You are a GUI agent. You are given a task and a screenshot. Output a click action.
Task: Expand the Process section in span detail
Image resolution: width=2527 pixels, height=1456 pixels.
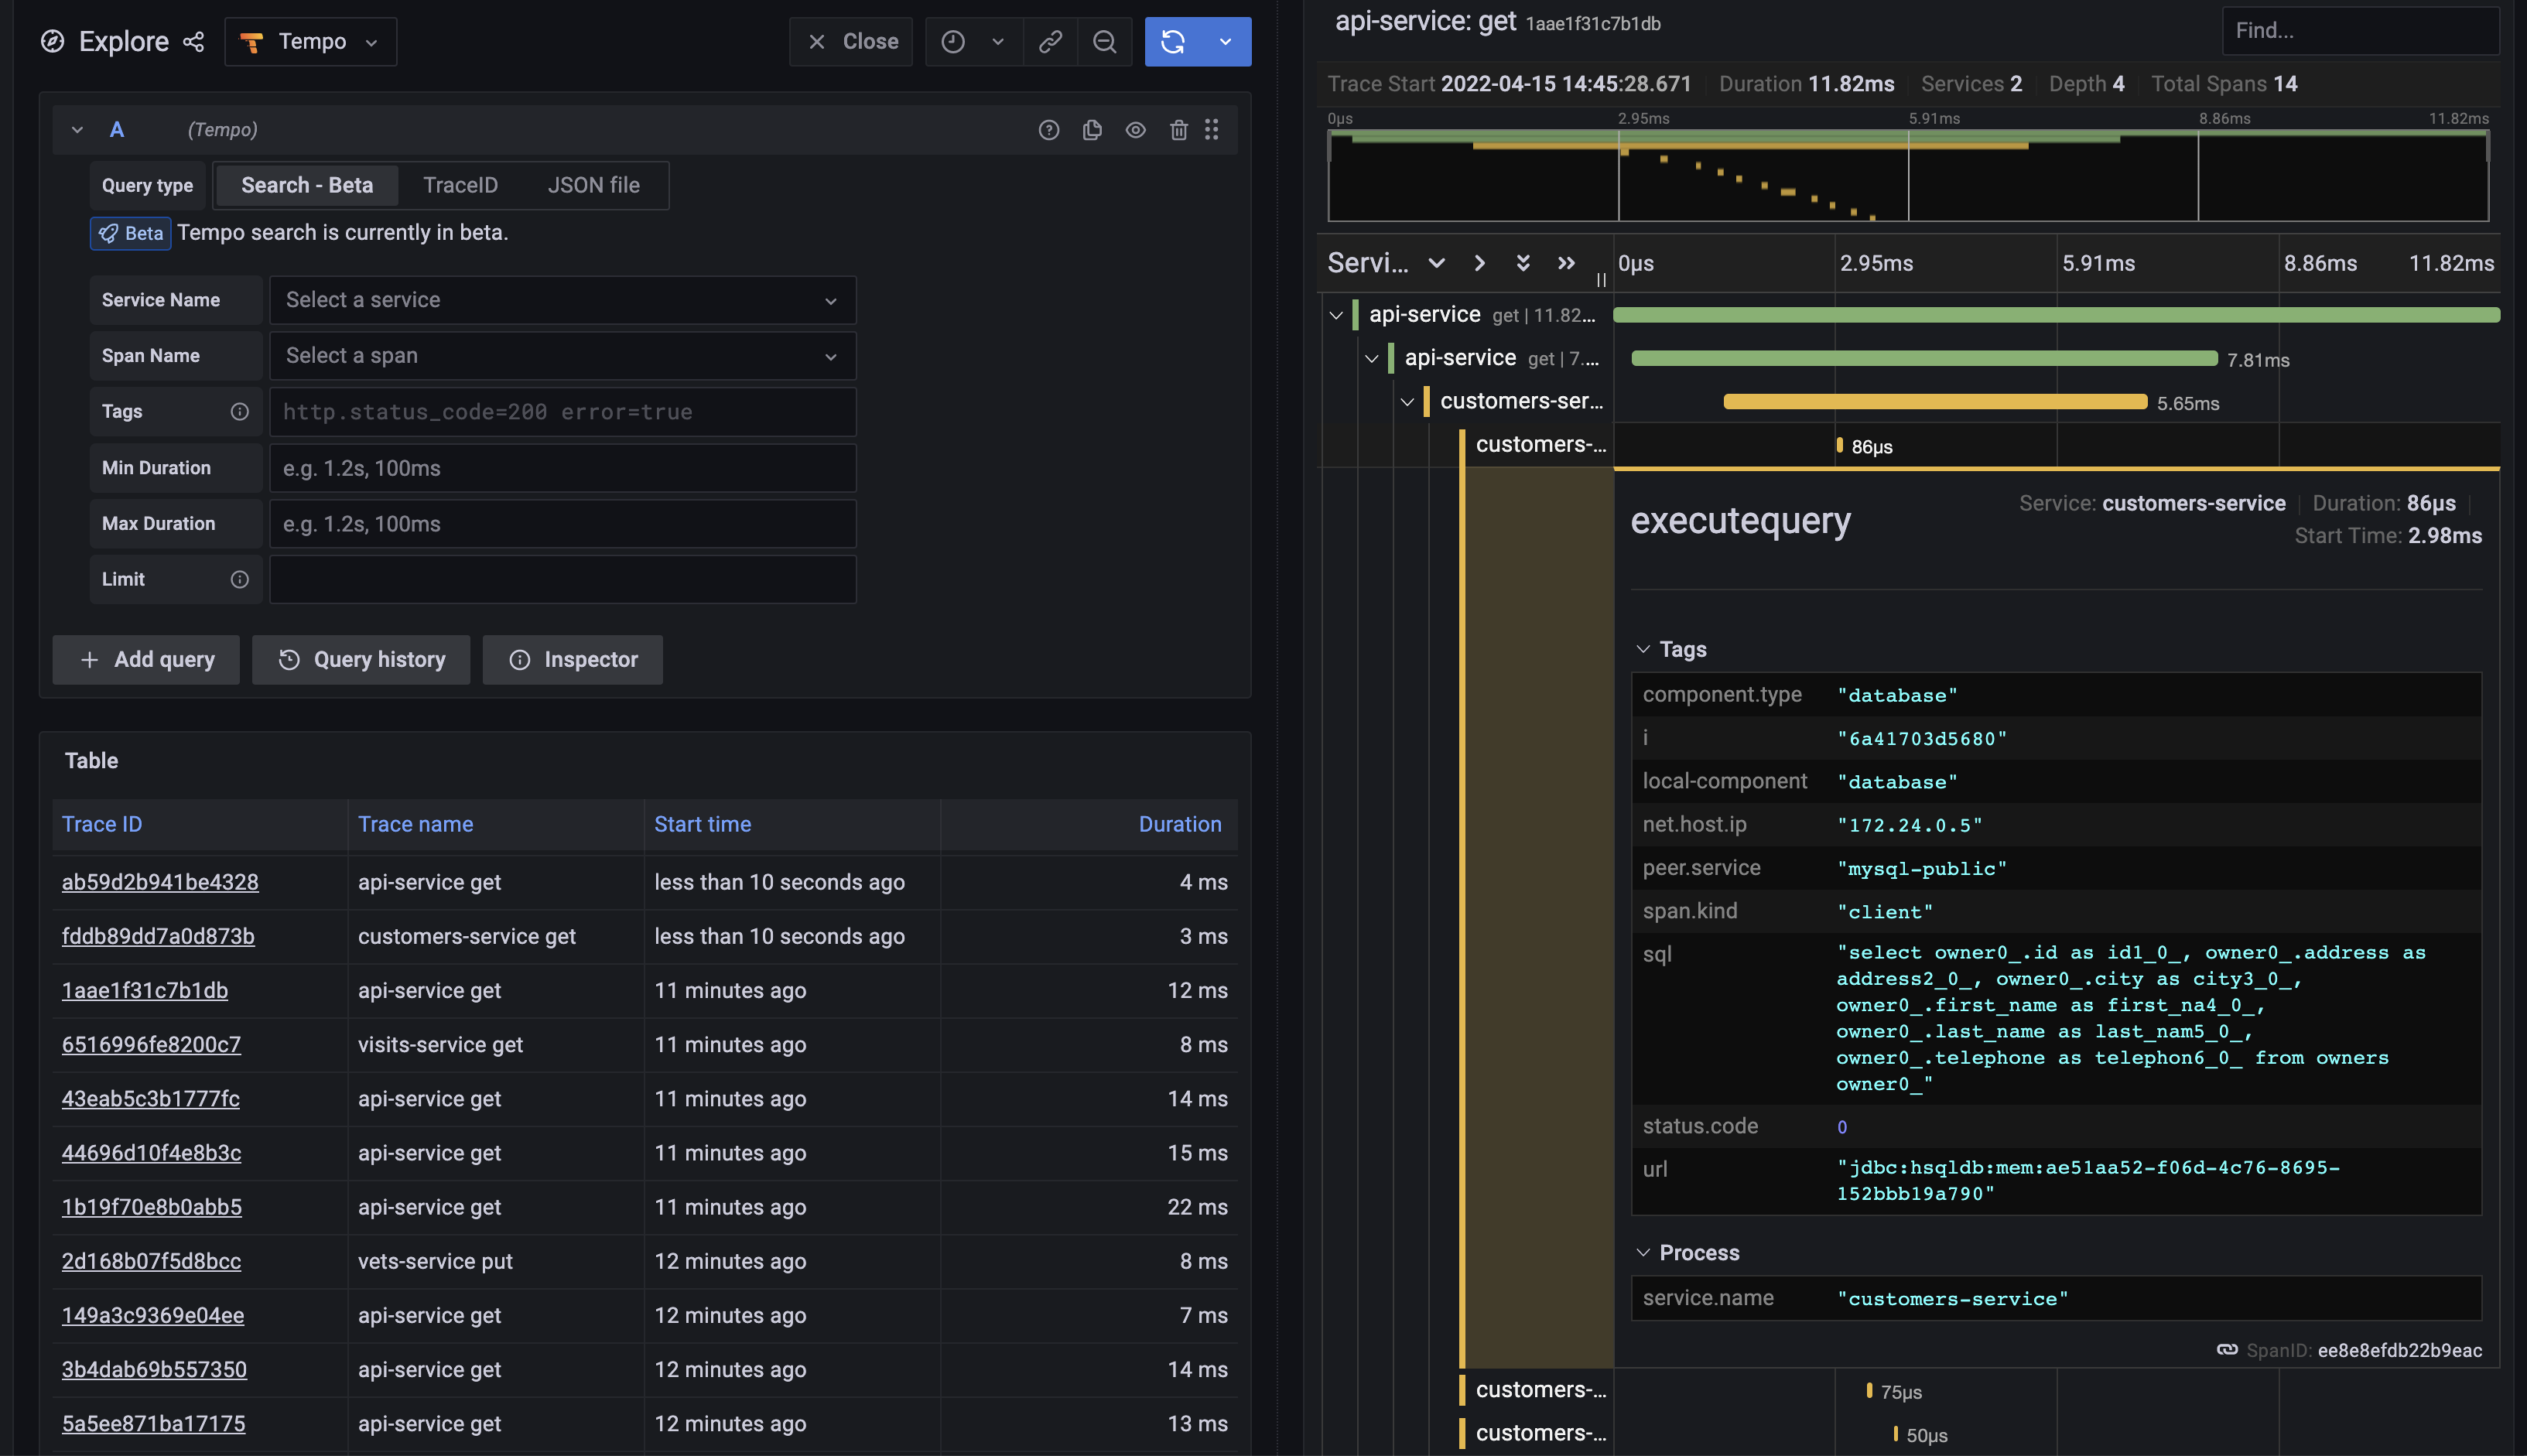tap(1642, 1251)
